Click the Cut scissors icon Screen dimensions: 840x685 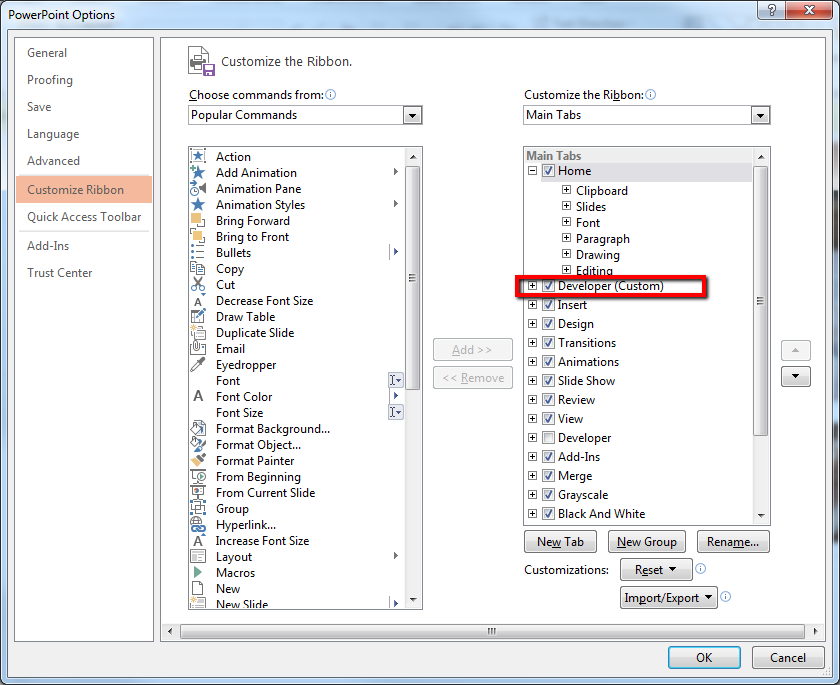[x=198, y=284]
